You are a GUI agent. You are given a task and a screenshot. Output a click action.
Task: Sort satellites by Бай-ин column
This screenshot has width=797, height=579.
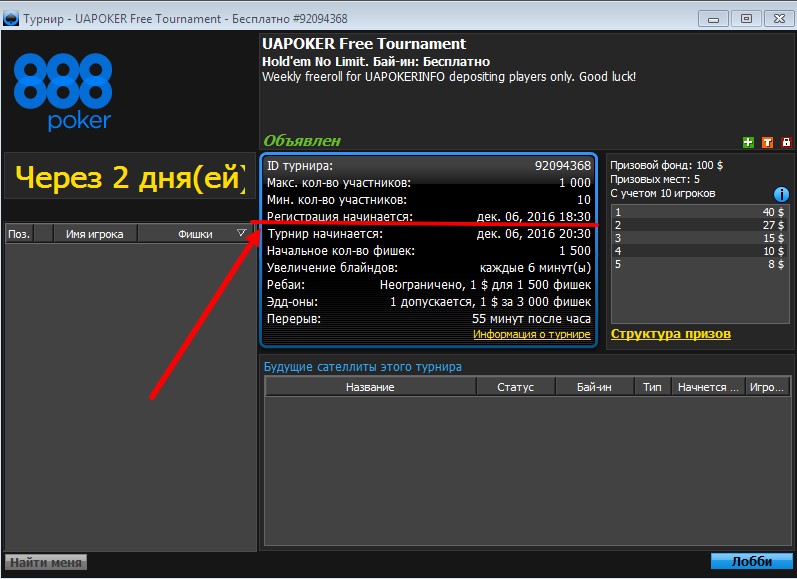click(x=594, y=387)
